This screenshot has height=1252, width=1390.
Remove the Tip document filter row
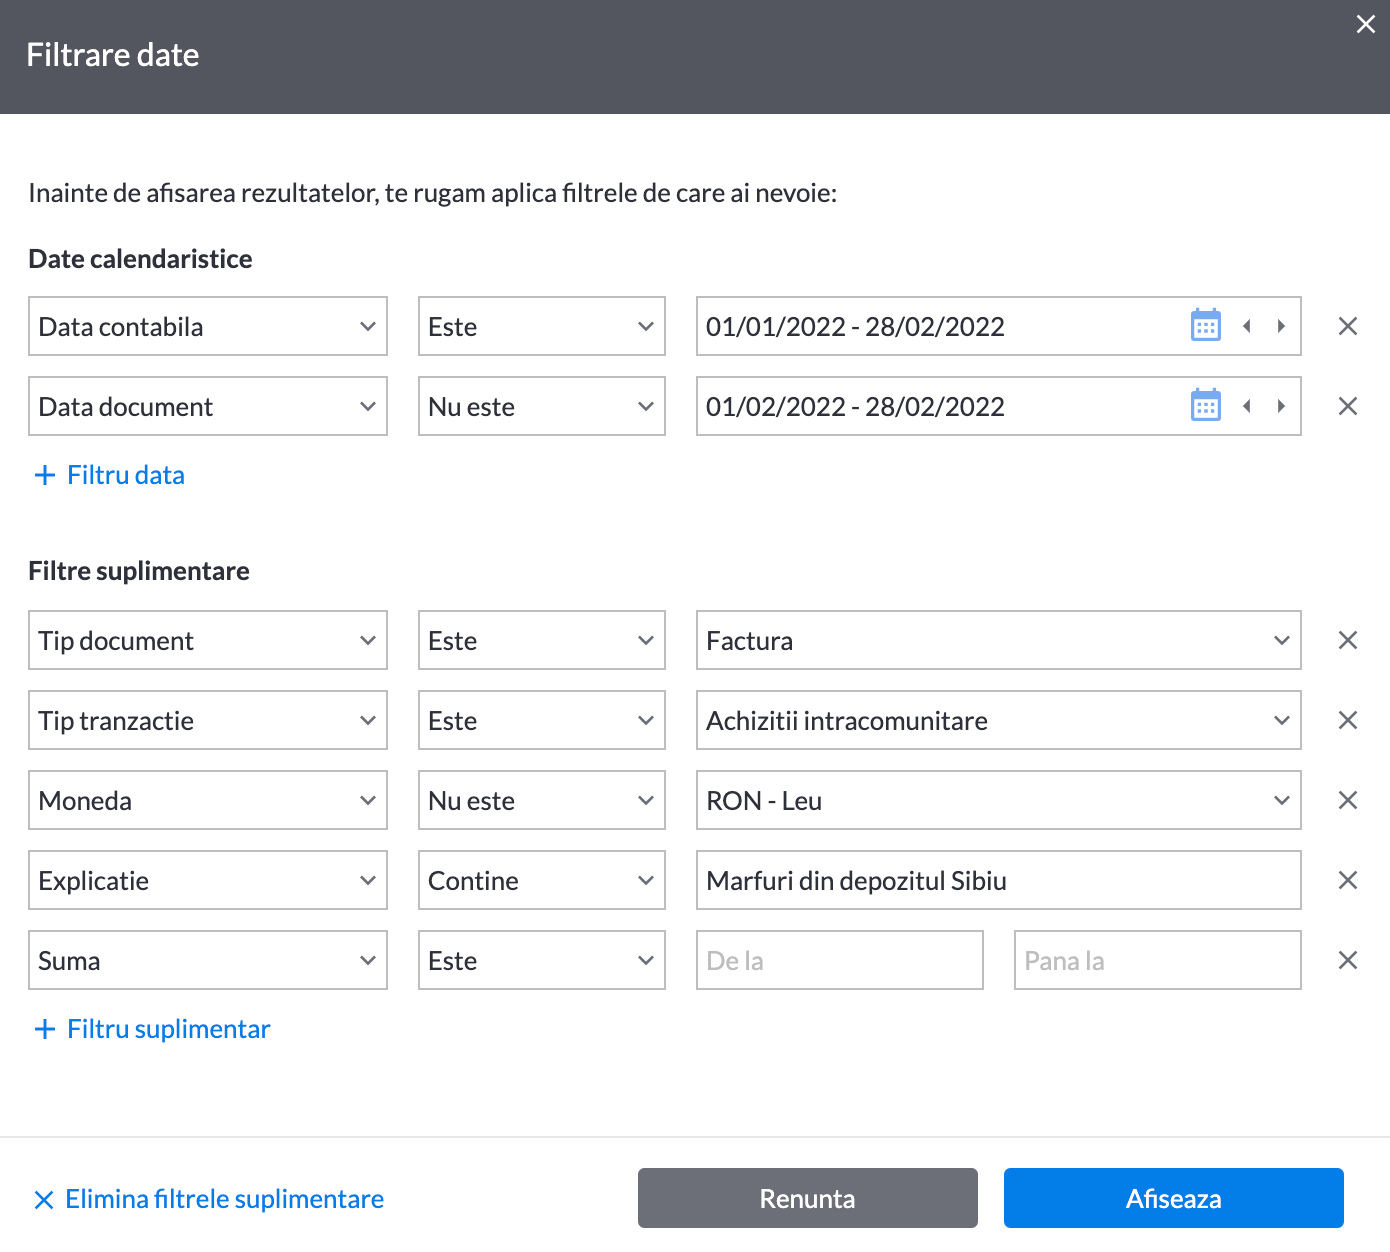click(x=1348, y=640)
